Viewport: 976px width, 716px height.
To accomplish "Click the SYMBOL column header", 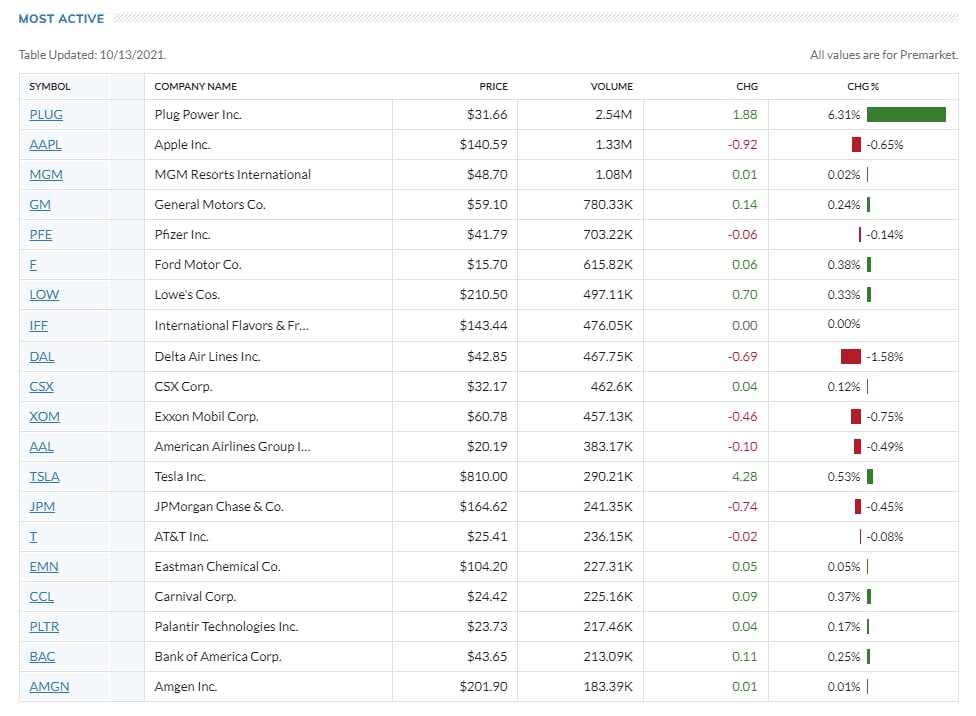I will pyautogui.click(x=50, y=87).
